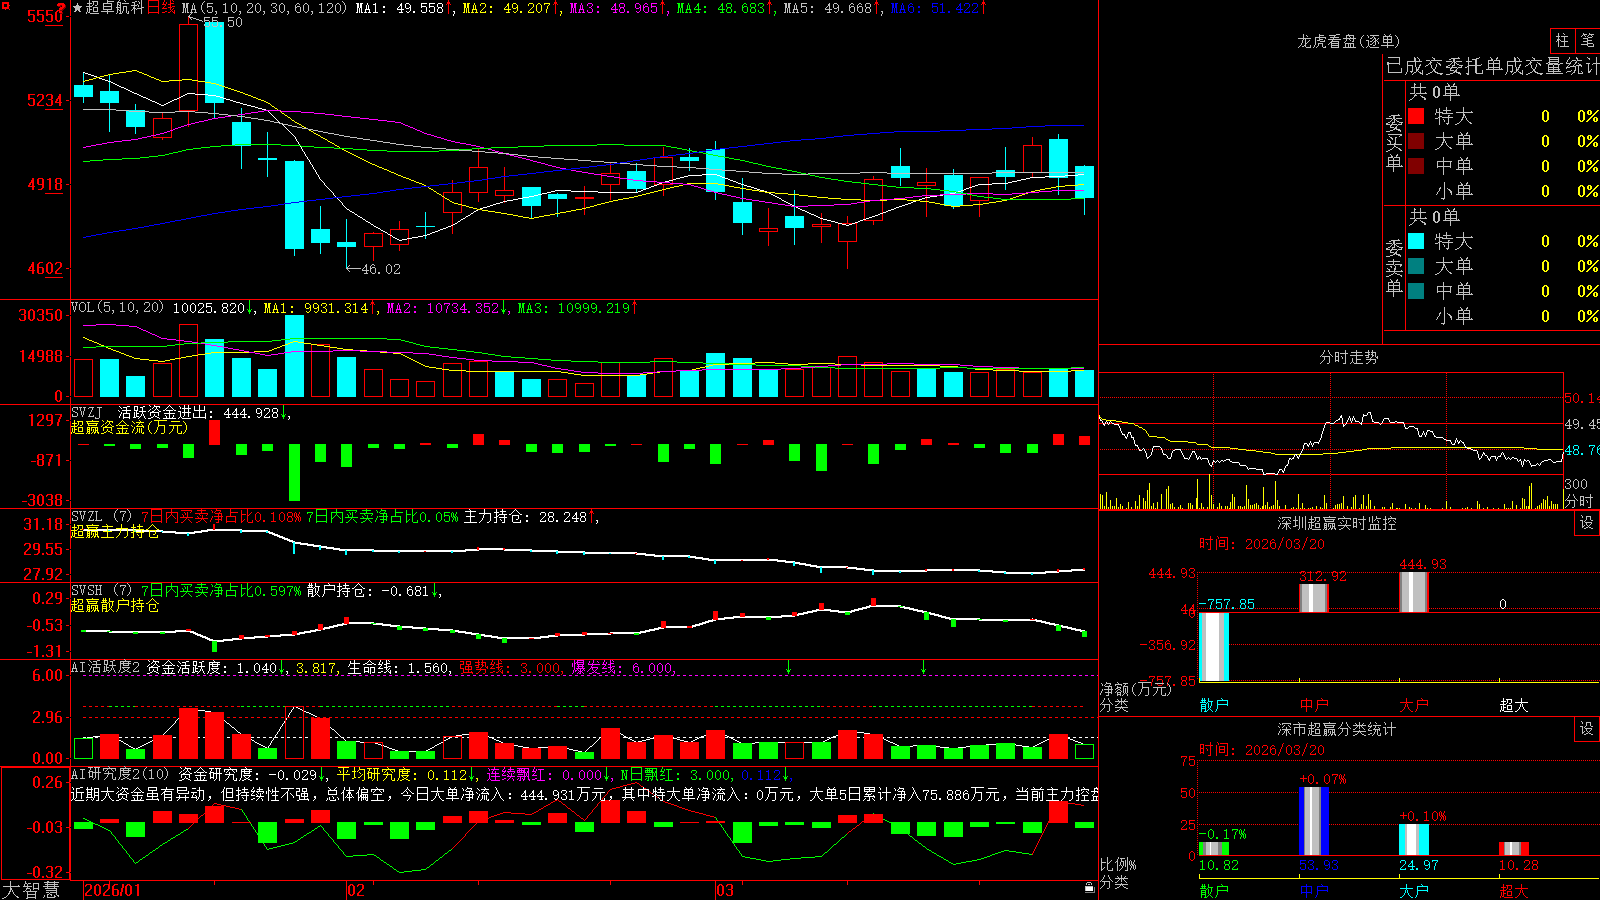Click the 大智慧 logo at bottom left

[31, 890]
